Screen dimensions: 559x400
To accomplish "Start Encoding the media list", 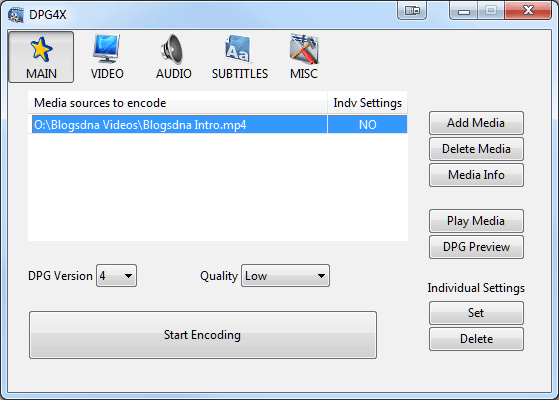I will point(203,335).
